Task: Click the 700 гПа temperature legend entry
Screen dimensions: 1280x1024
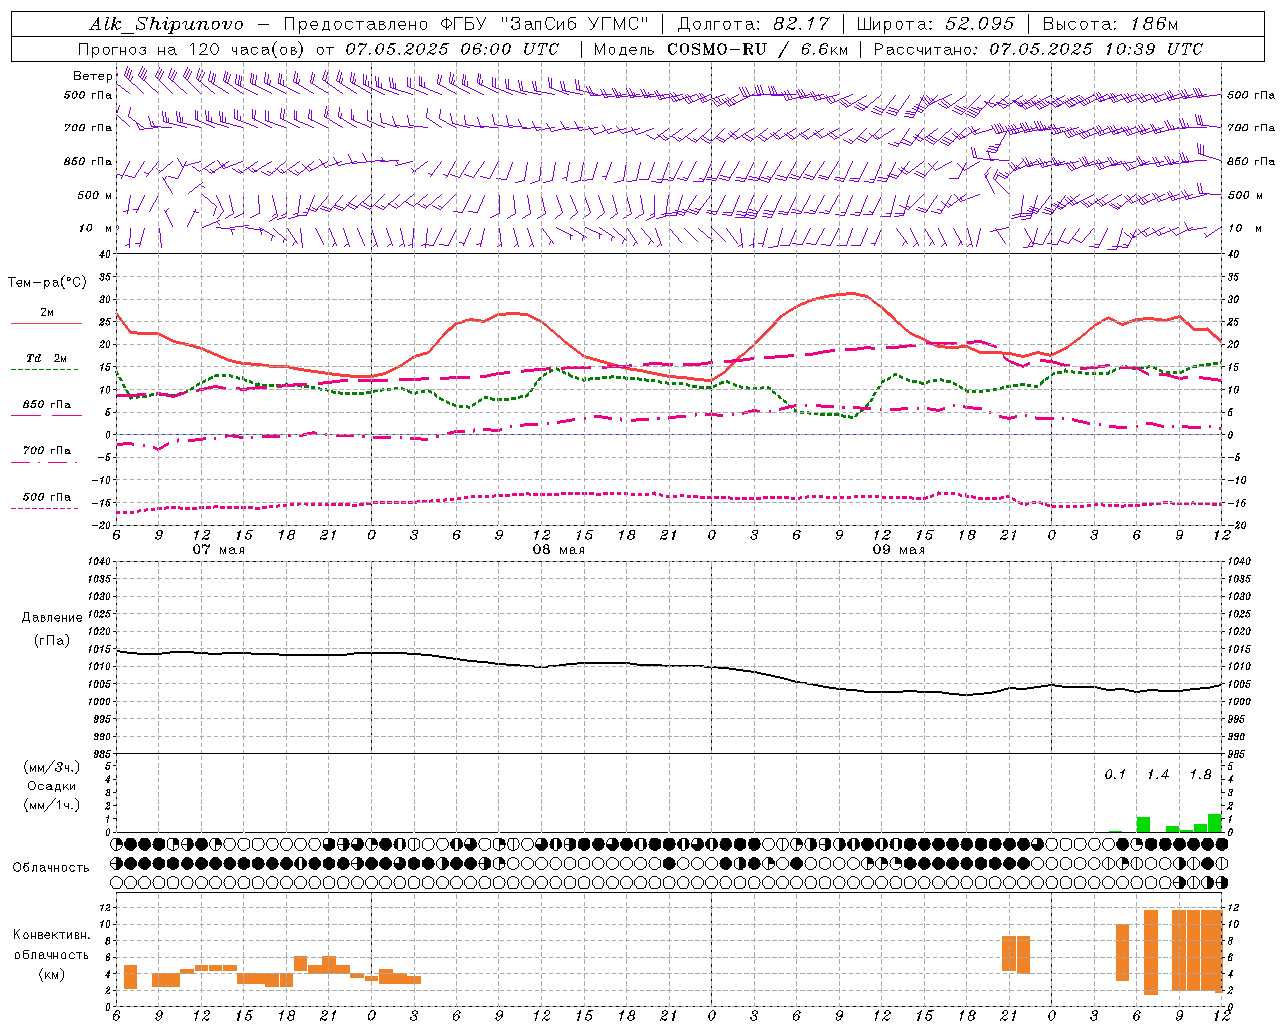Action: coord(46,451)
